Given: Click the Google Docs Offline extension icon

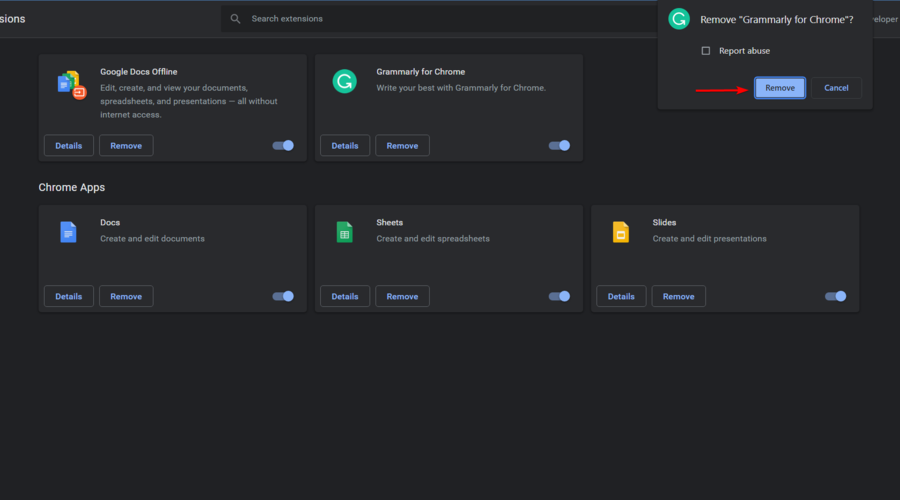Looking at the screenshot, I should 69,86.
